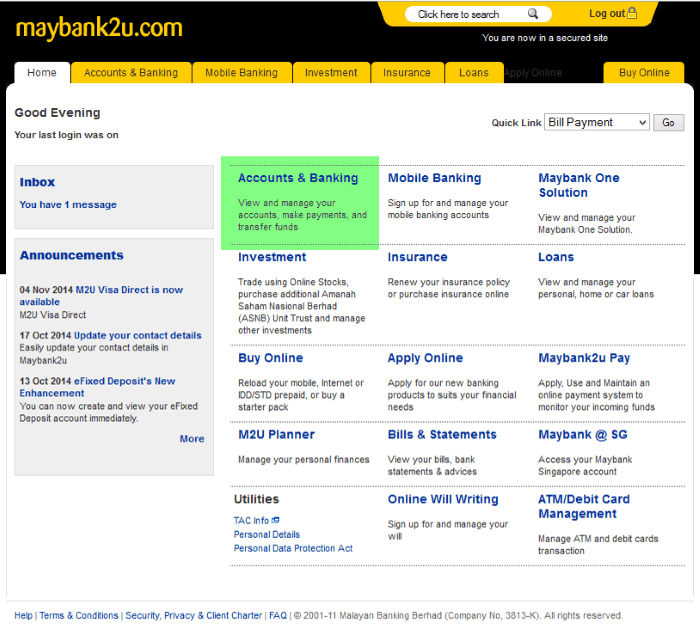Switch to the Home tab
The width and height of the screenshot is (700, 630).
[x=42, y=73]
